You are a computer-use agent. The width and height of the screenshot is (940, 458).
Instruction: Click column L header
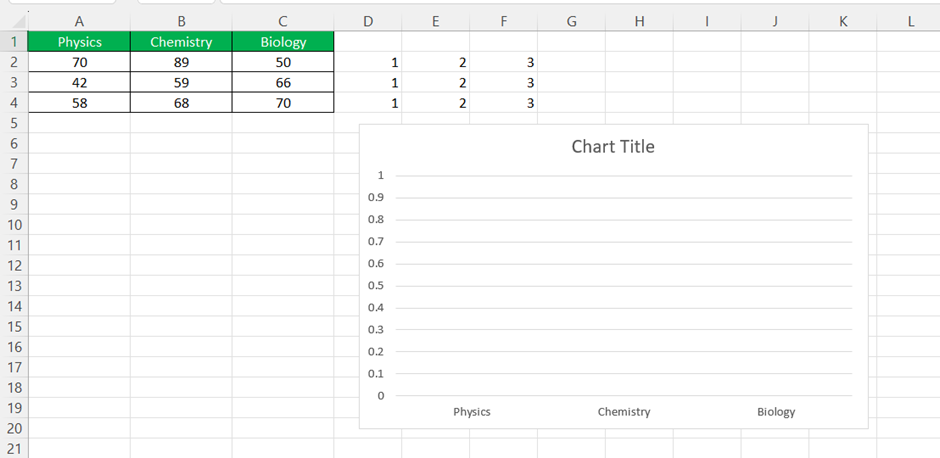(x=911, y=22)
